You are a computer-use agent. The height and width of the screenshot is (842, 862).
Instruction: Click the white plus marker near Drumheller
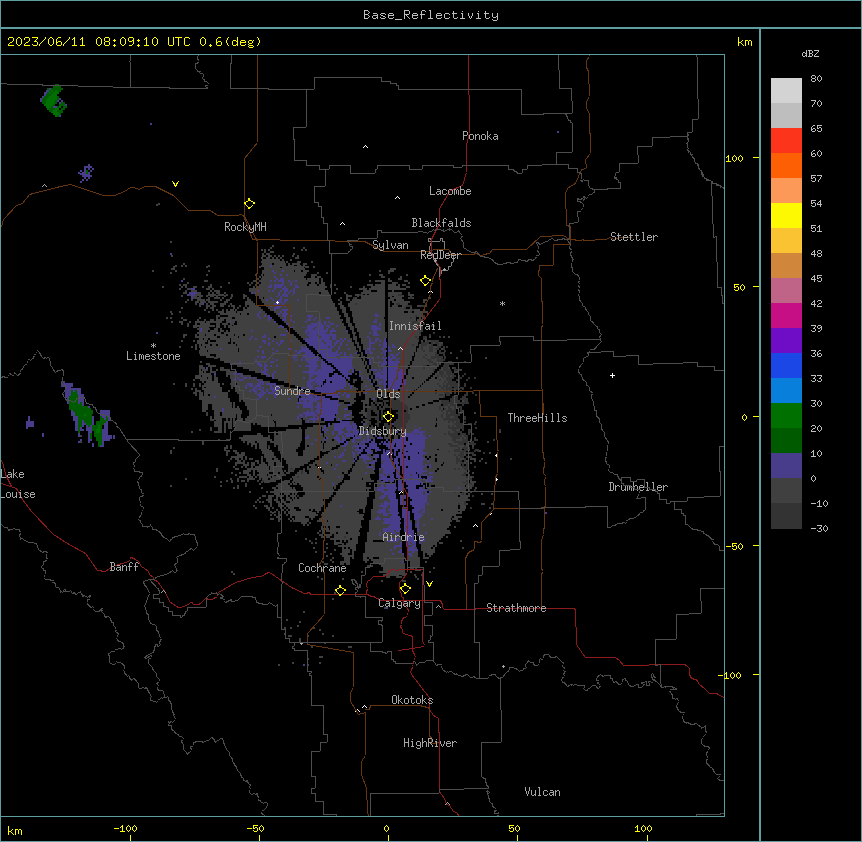pos(612,375)
